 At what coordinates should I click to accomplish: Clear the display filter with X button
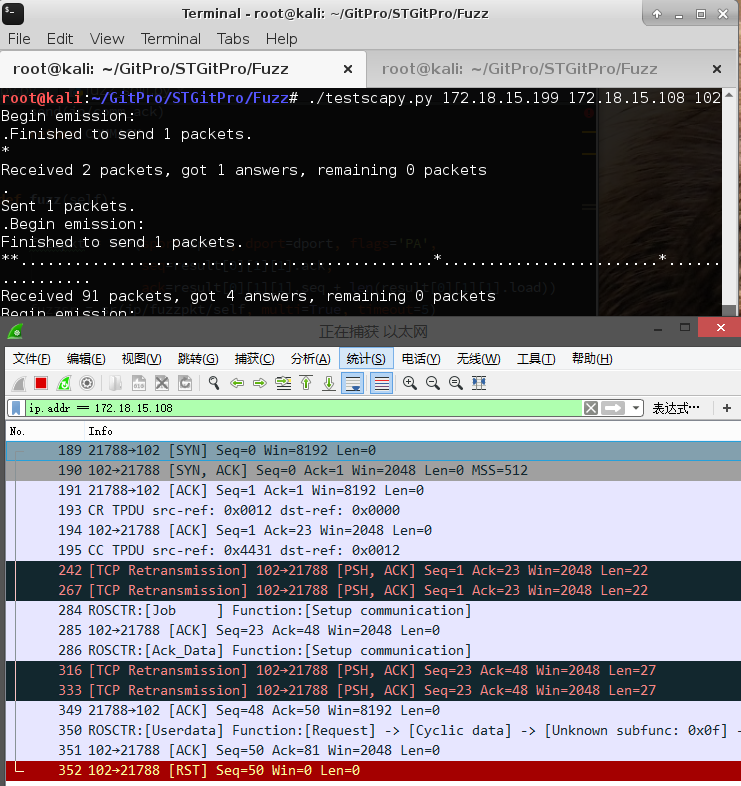(591, 408)
